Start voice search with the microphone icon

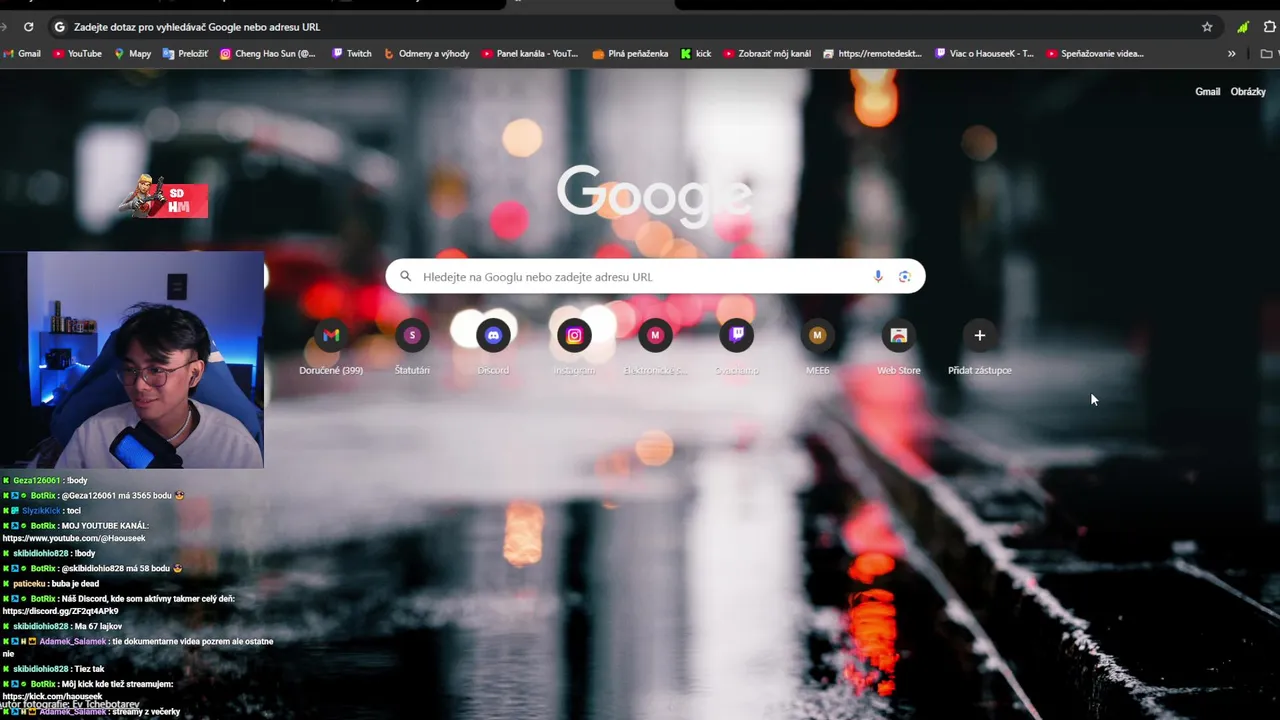point(878,276)
